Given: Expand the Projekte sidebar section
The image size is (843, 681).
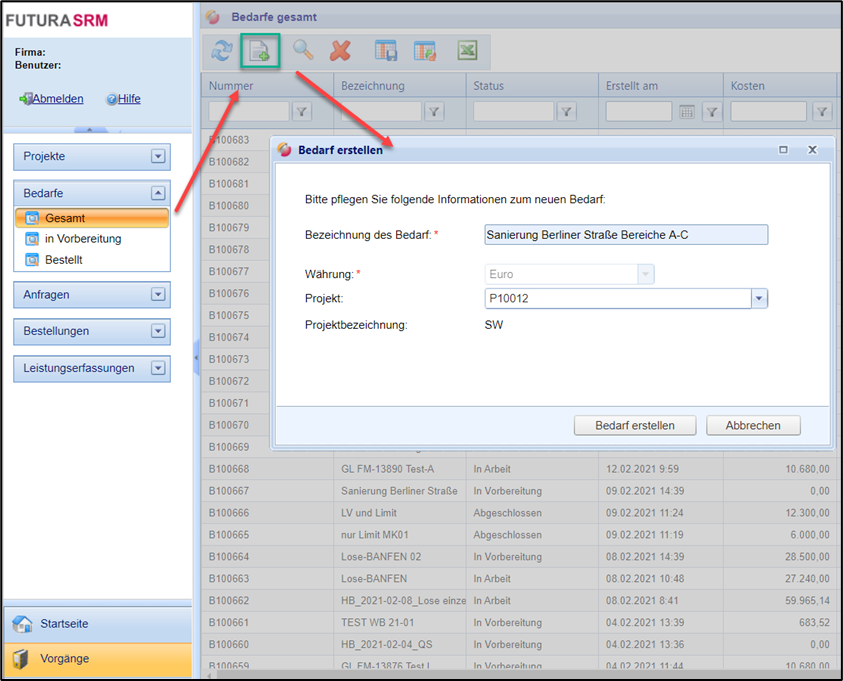Looking at the screenshot, I should pos(157,157).
